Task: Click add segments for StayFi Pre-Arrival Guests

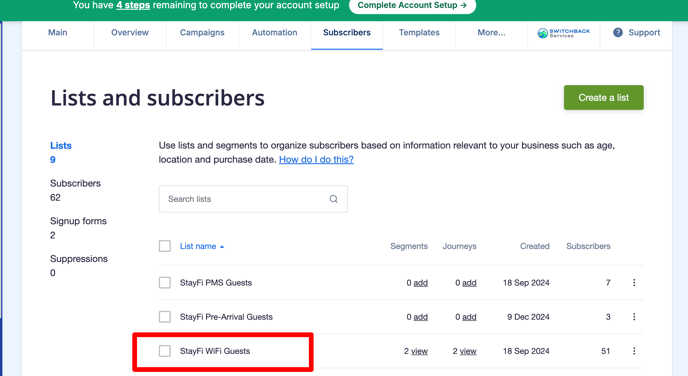Action: 420,317
